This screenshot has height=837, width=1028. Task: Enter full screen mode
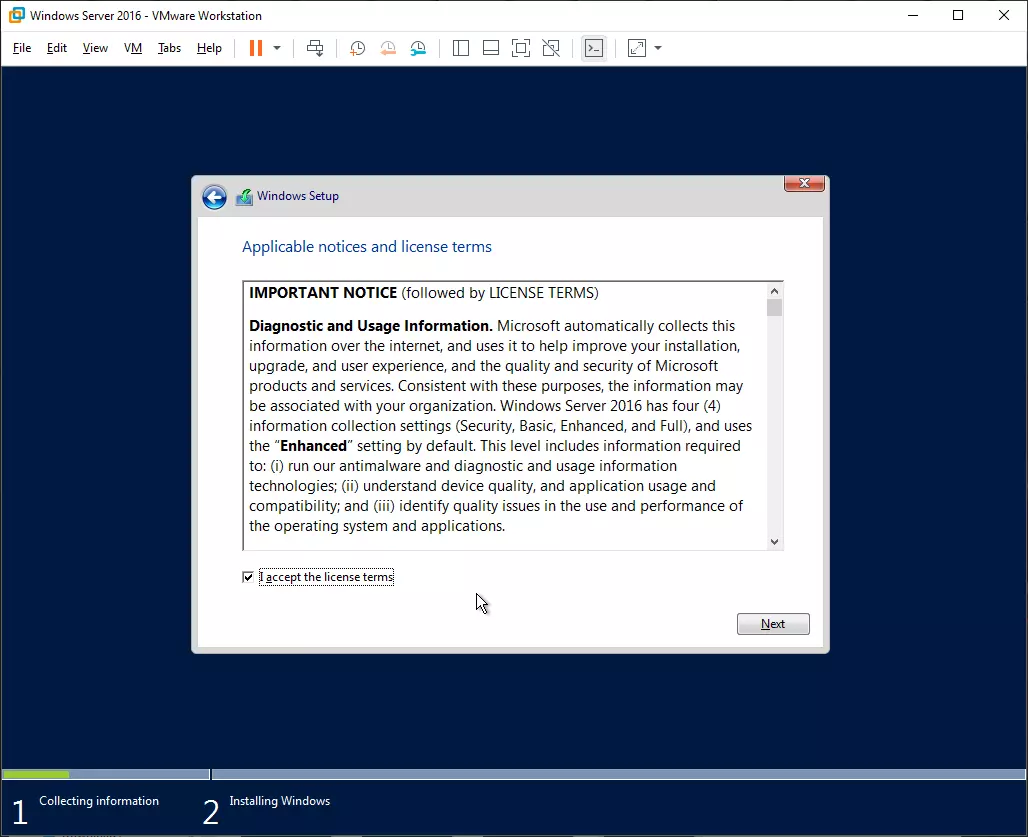coord(520,48)
